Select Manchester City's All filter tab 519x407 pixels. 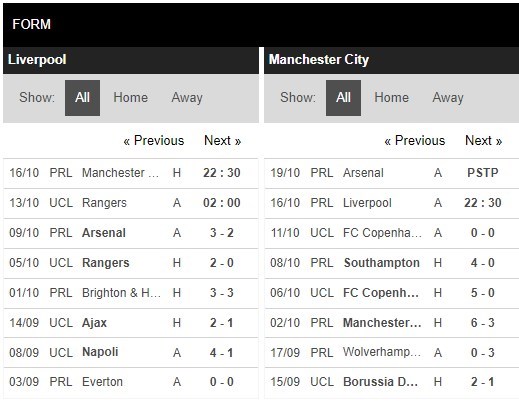coord(343,98)
